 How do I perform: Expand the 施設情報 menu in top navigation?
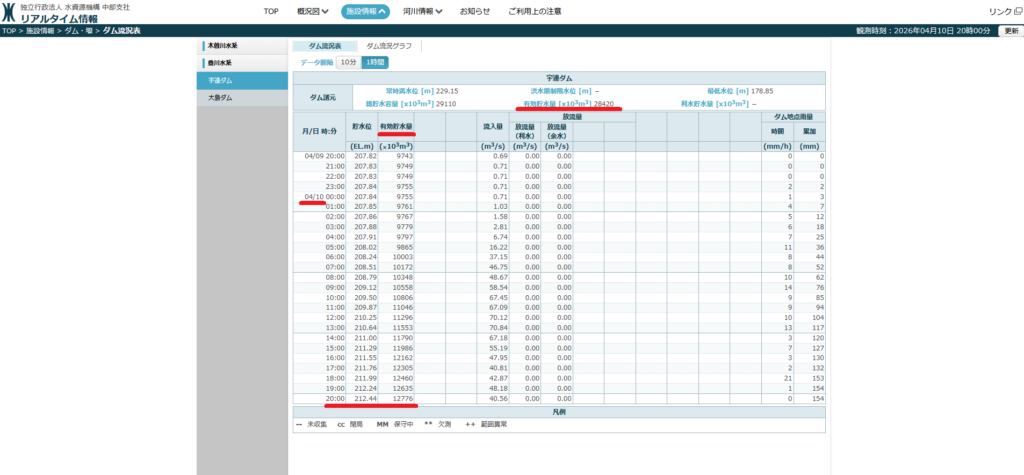[365, 11]
